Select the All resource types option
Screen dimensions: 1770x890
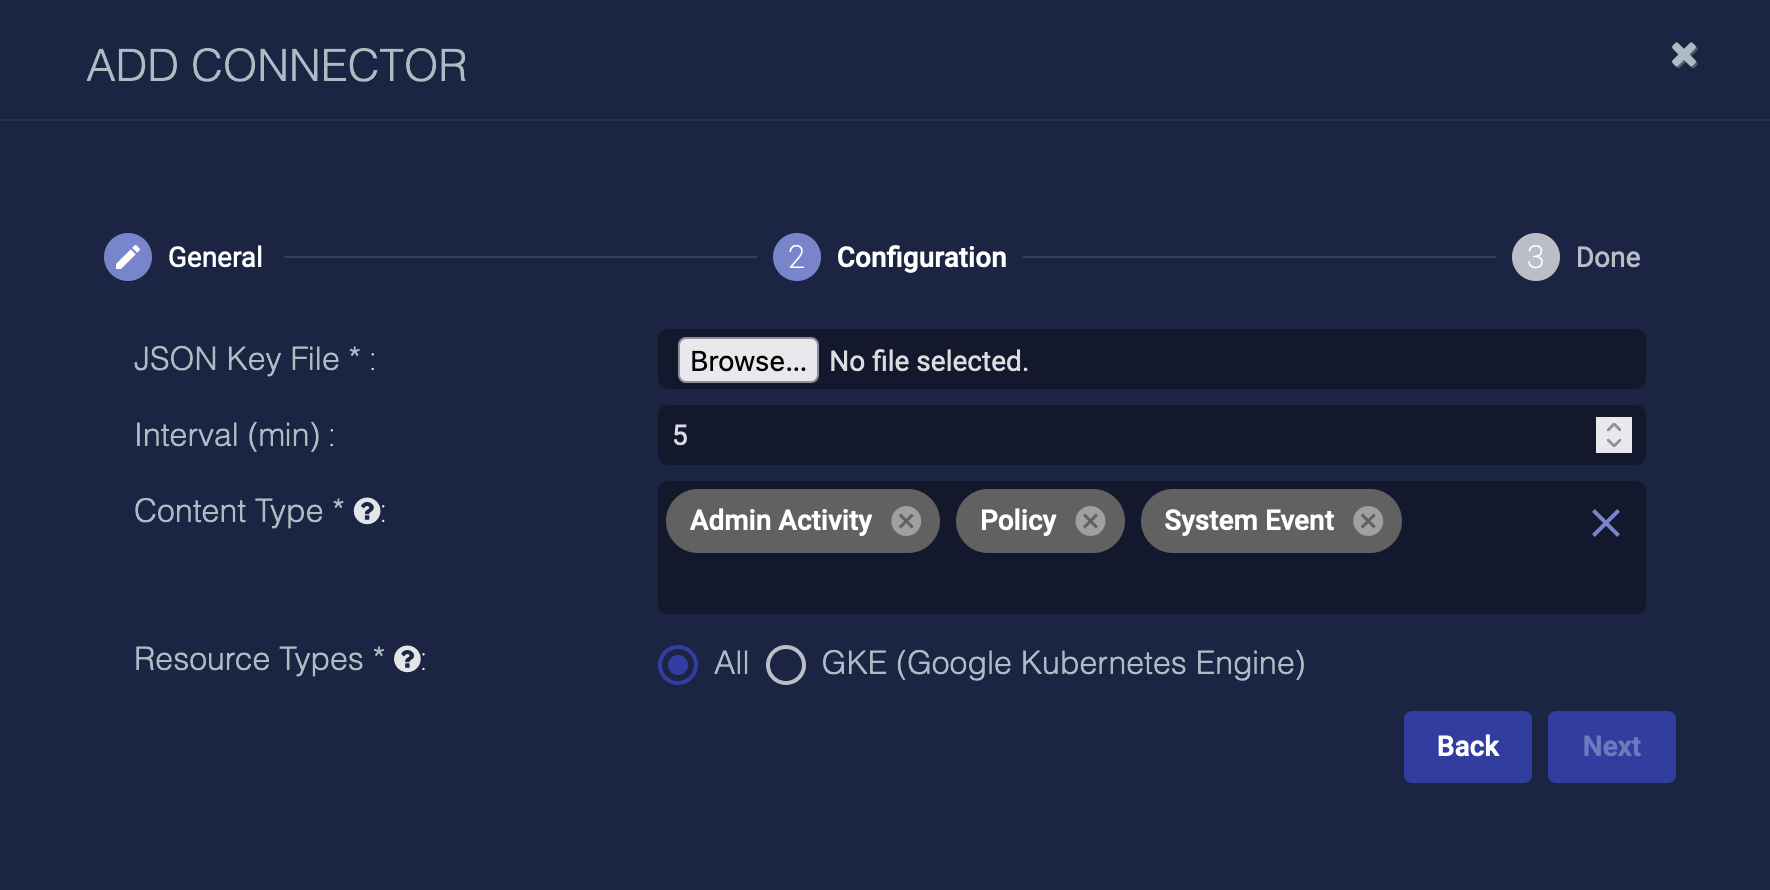(678, 664)
